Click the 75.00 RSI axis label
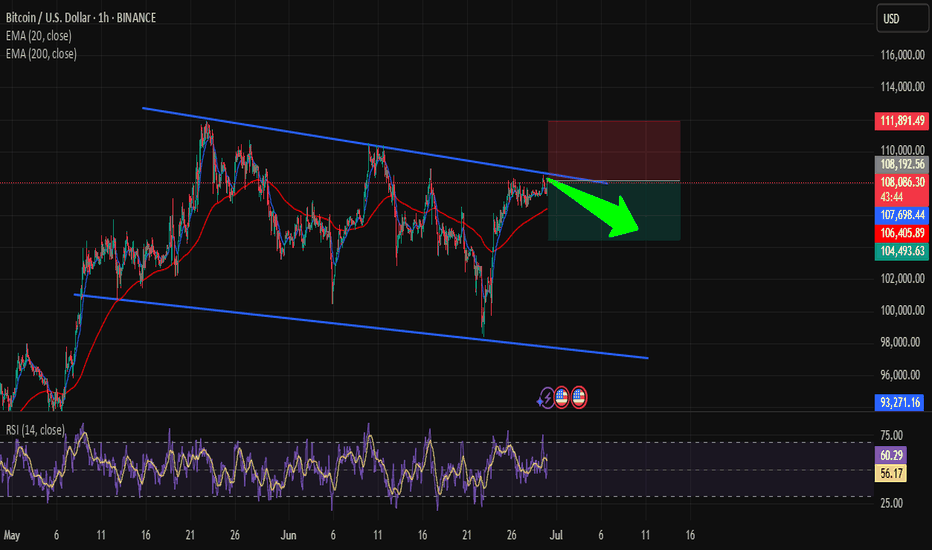932x550 pixels. [x=891, y=435]
